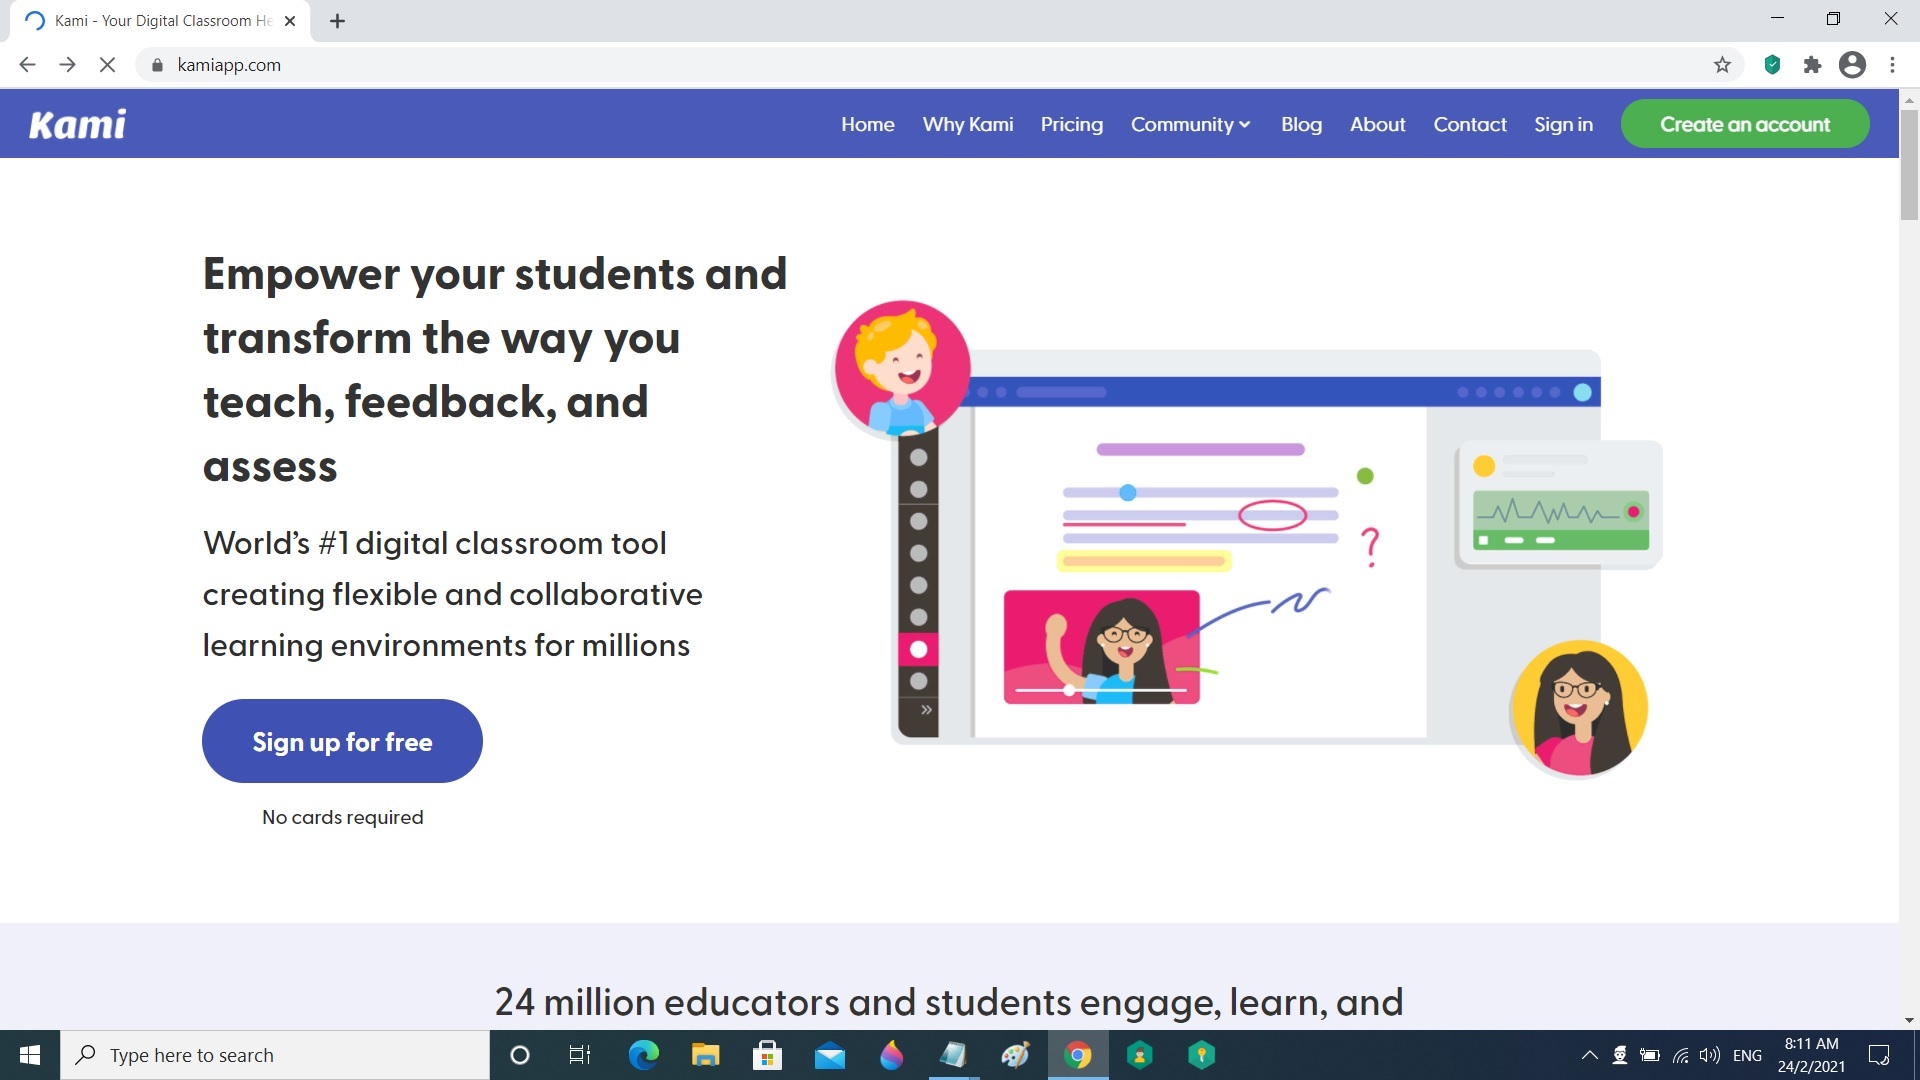1920x1080 pixels.
Task: Go to Why Kami page
Action: [967, 124]
